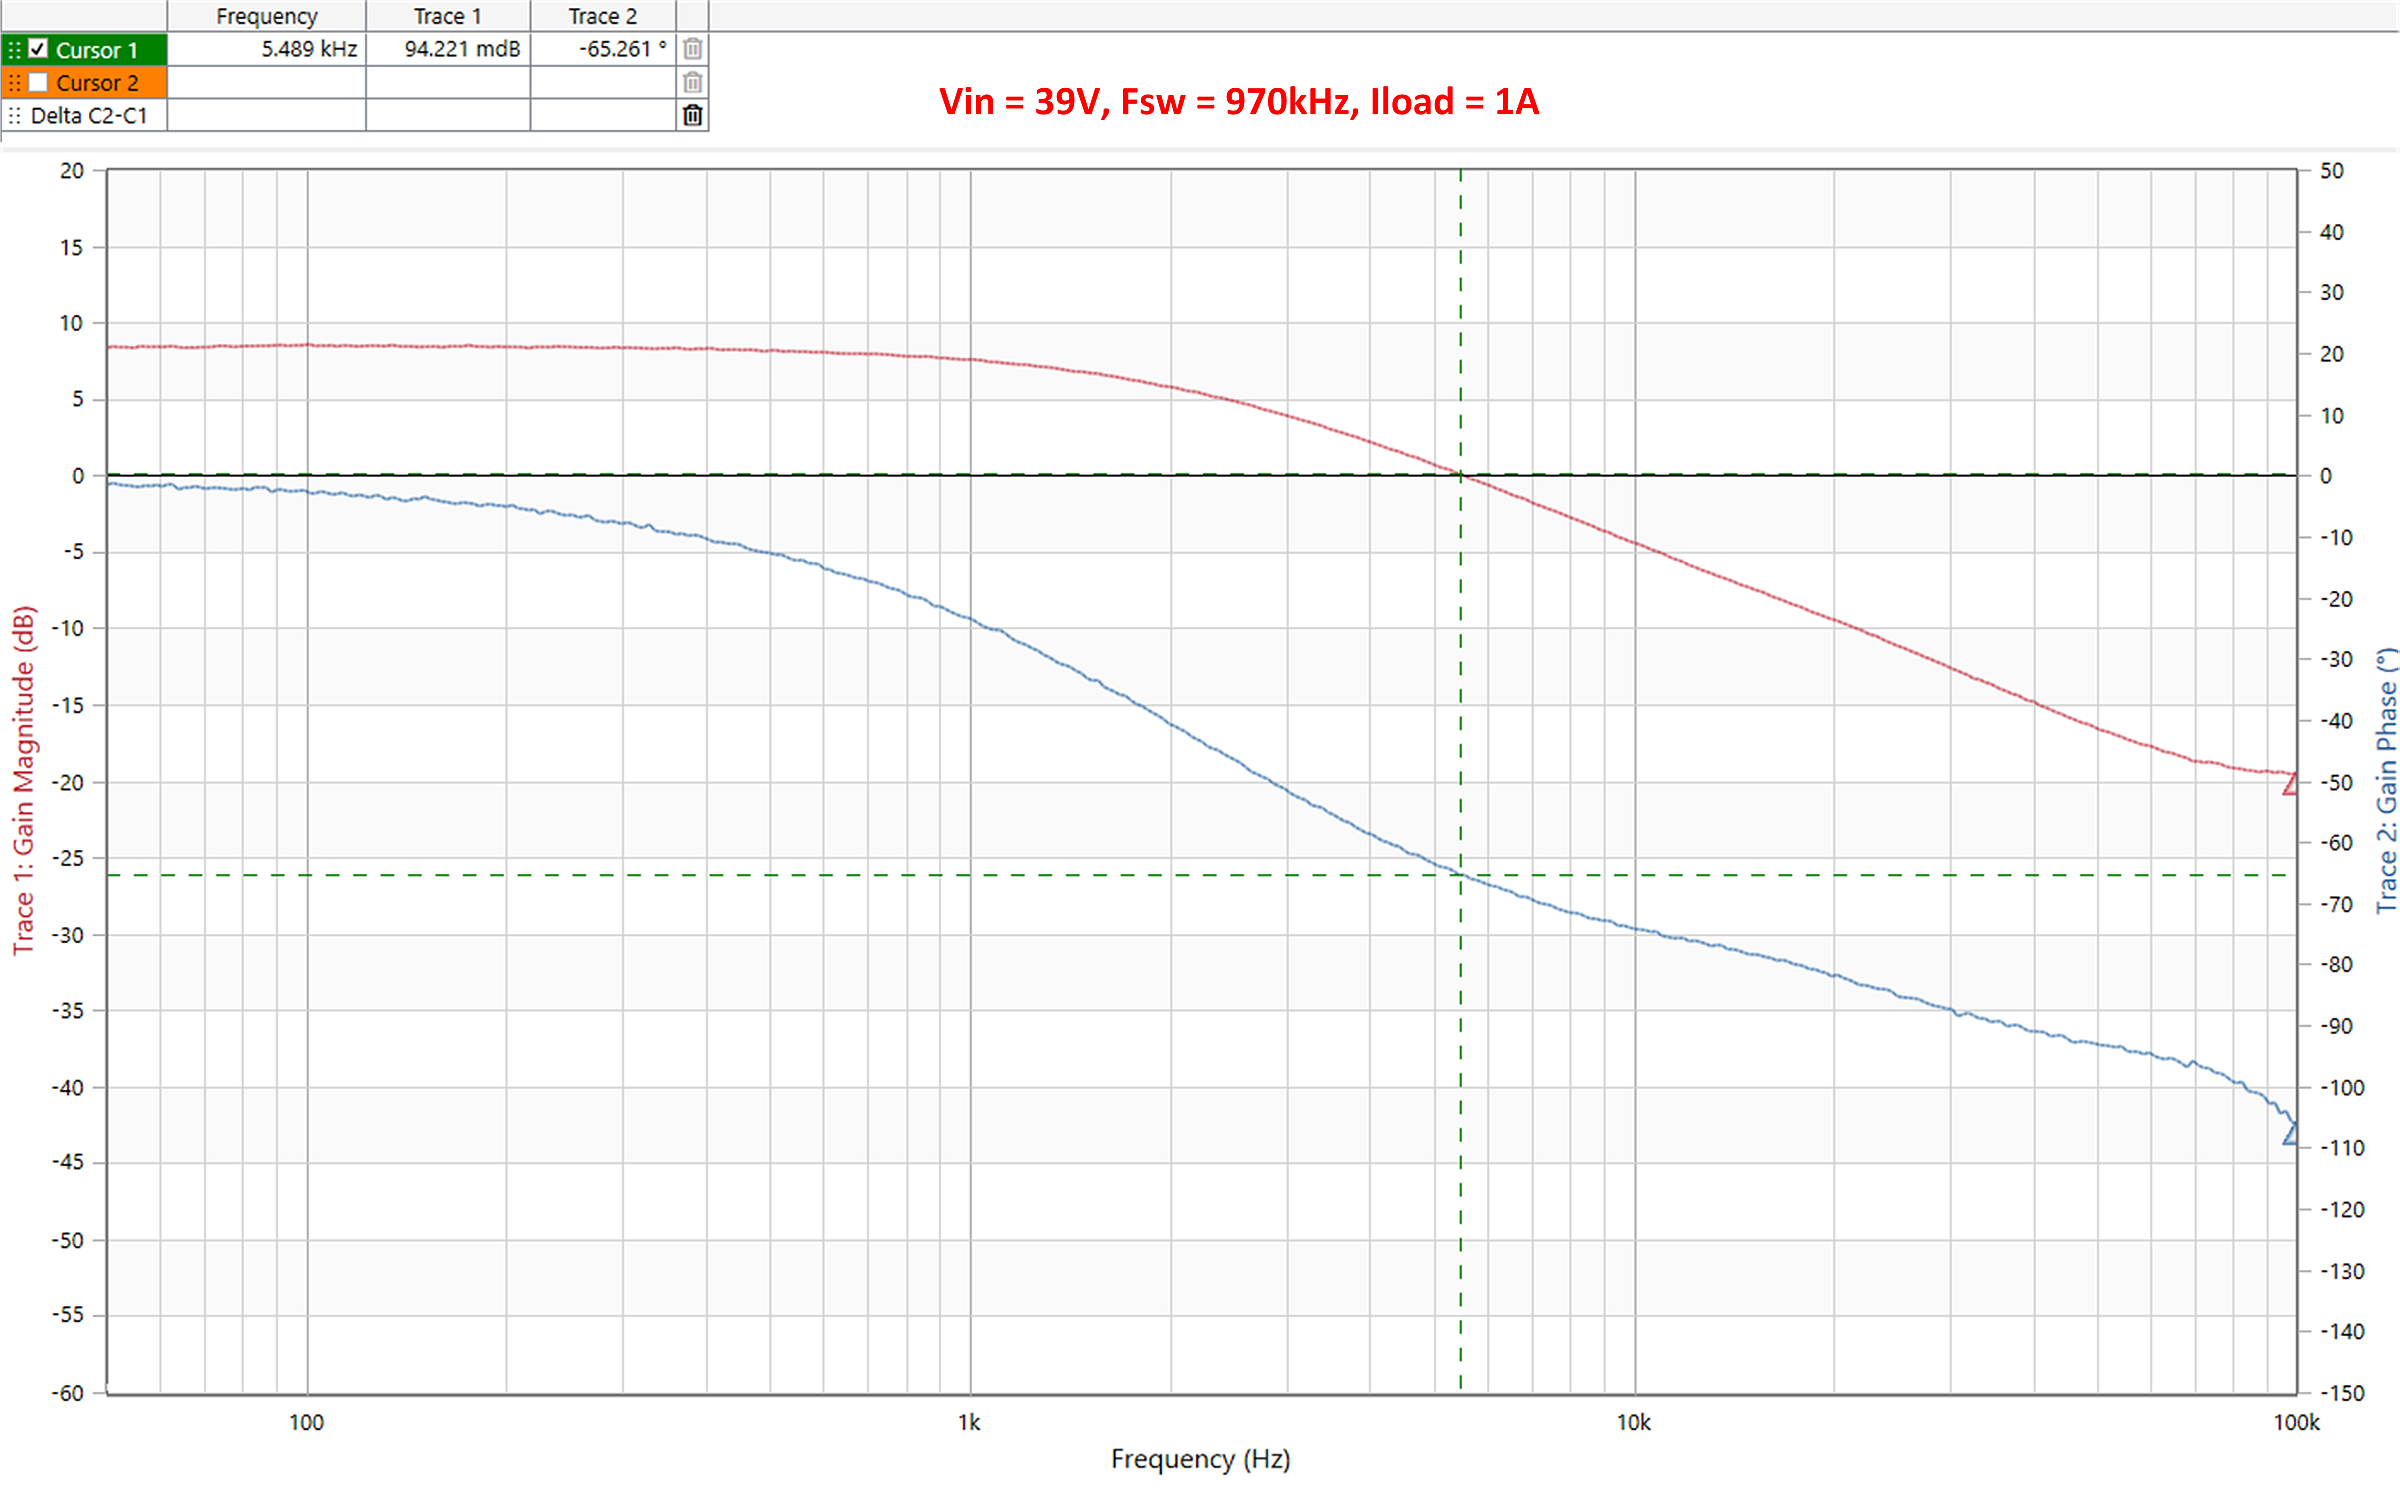Click the Trace 2: Gain Phase axis label

[2386, 780]
